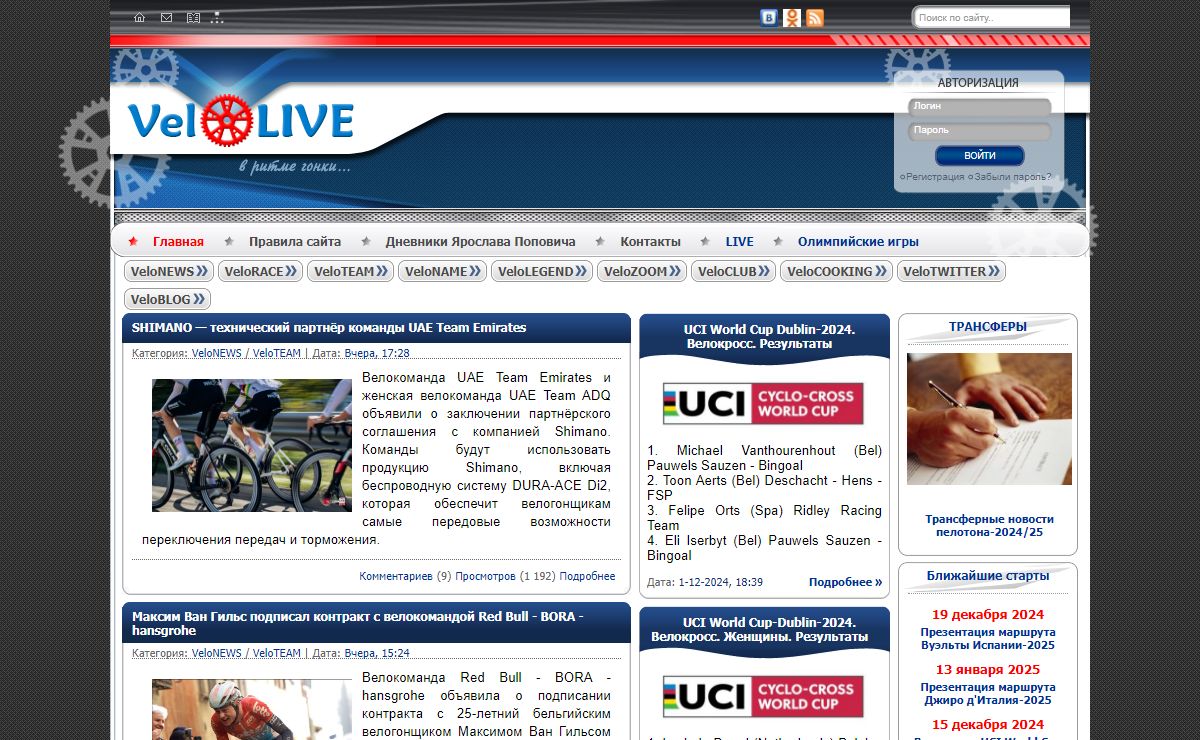Select the VeloTEAM category tab

350,271
